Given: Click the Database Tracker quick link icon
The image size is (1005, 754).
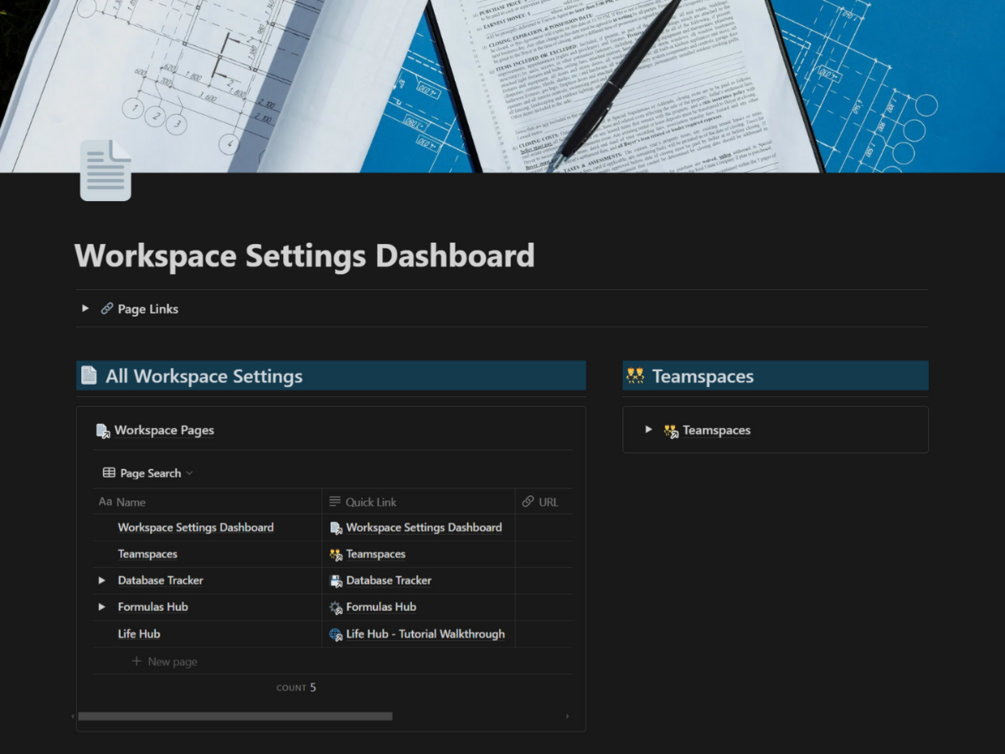Looking at the screenshot, I should tap(336, 581).
